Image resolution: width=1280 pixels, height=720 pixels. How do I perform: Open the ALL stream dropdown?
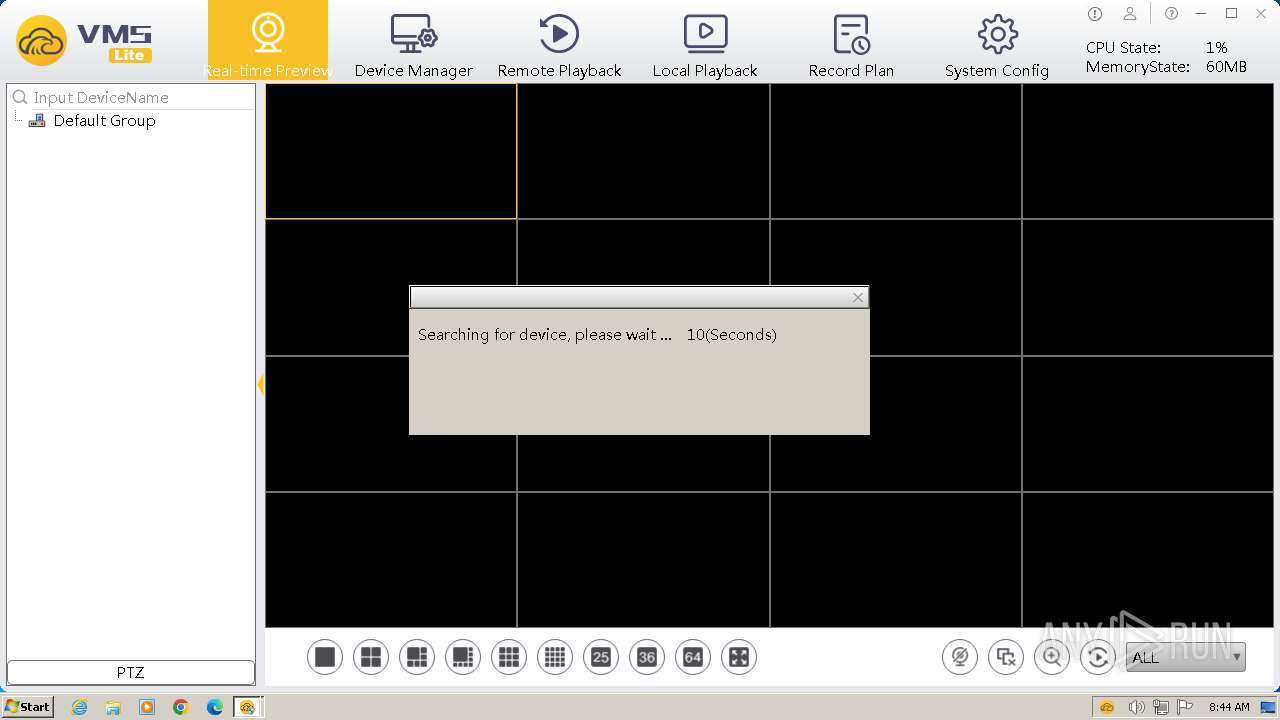[x=1186, y=657]
